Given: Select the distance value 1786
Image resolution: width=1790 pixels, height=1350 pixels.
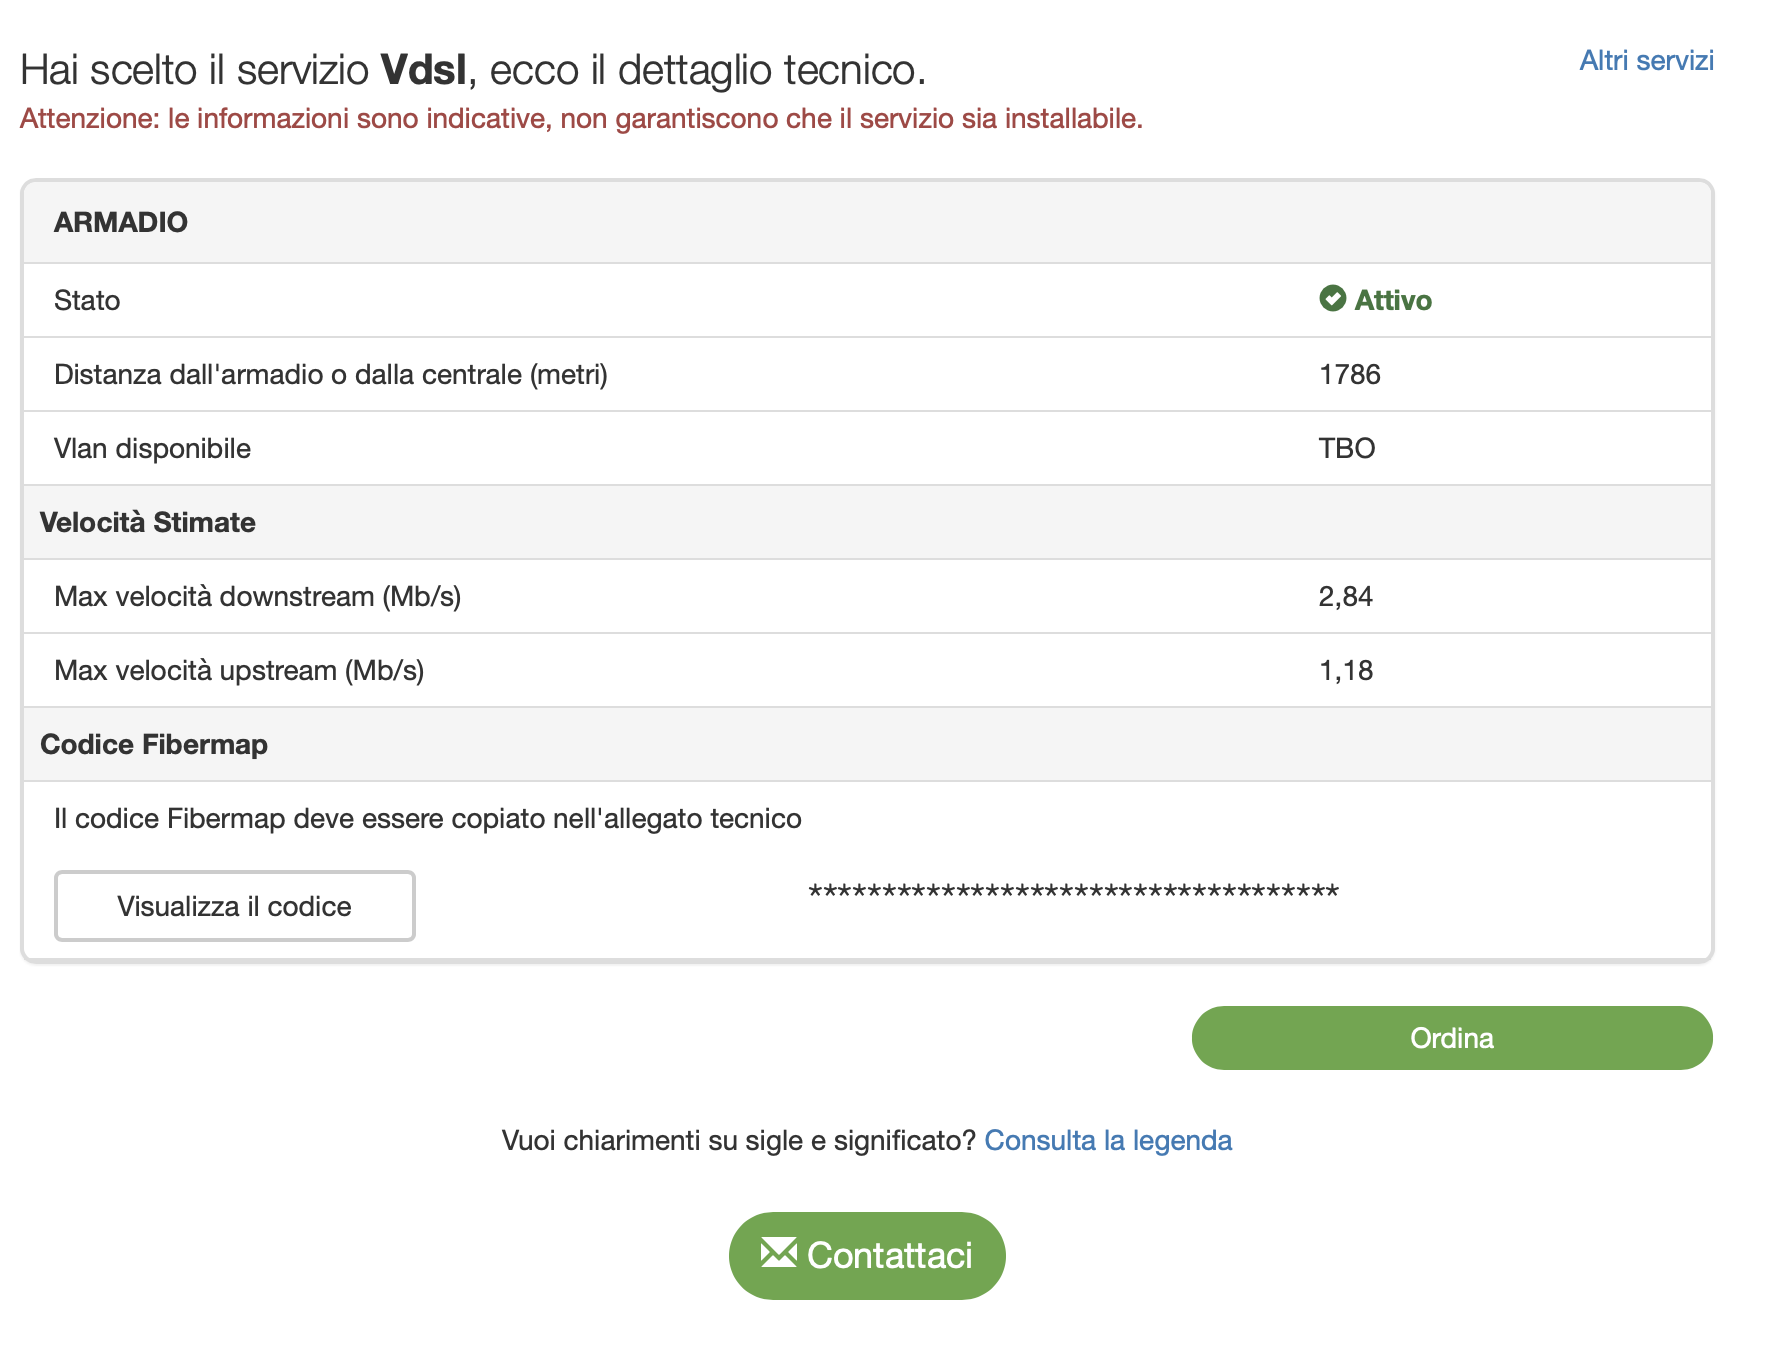Looking at the screenshot, I should pos(1349,375).
